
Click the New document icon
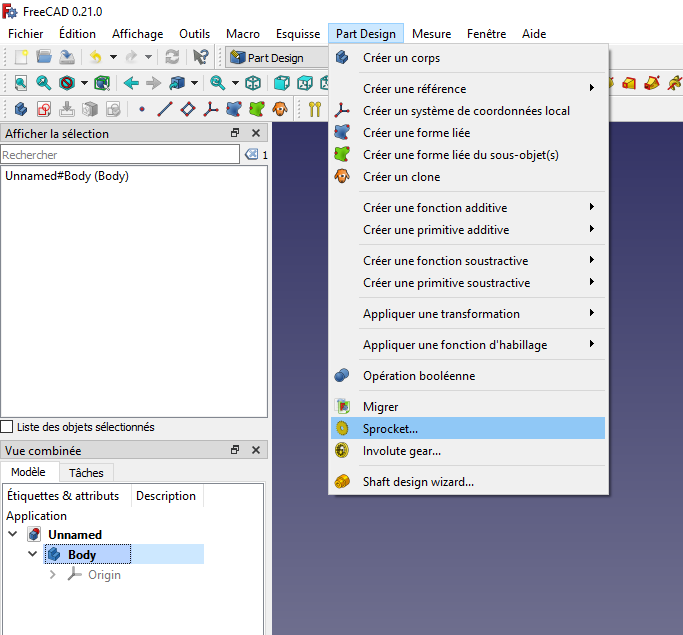click(x=21, y=57)
